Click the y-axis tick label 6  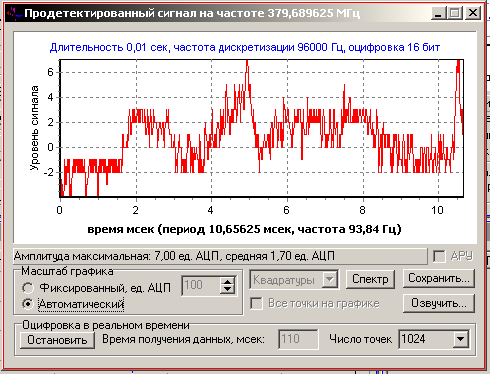pos(50,72)
